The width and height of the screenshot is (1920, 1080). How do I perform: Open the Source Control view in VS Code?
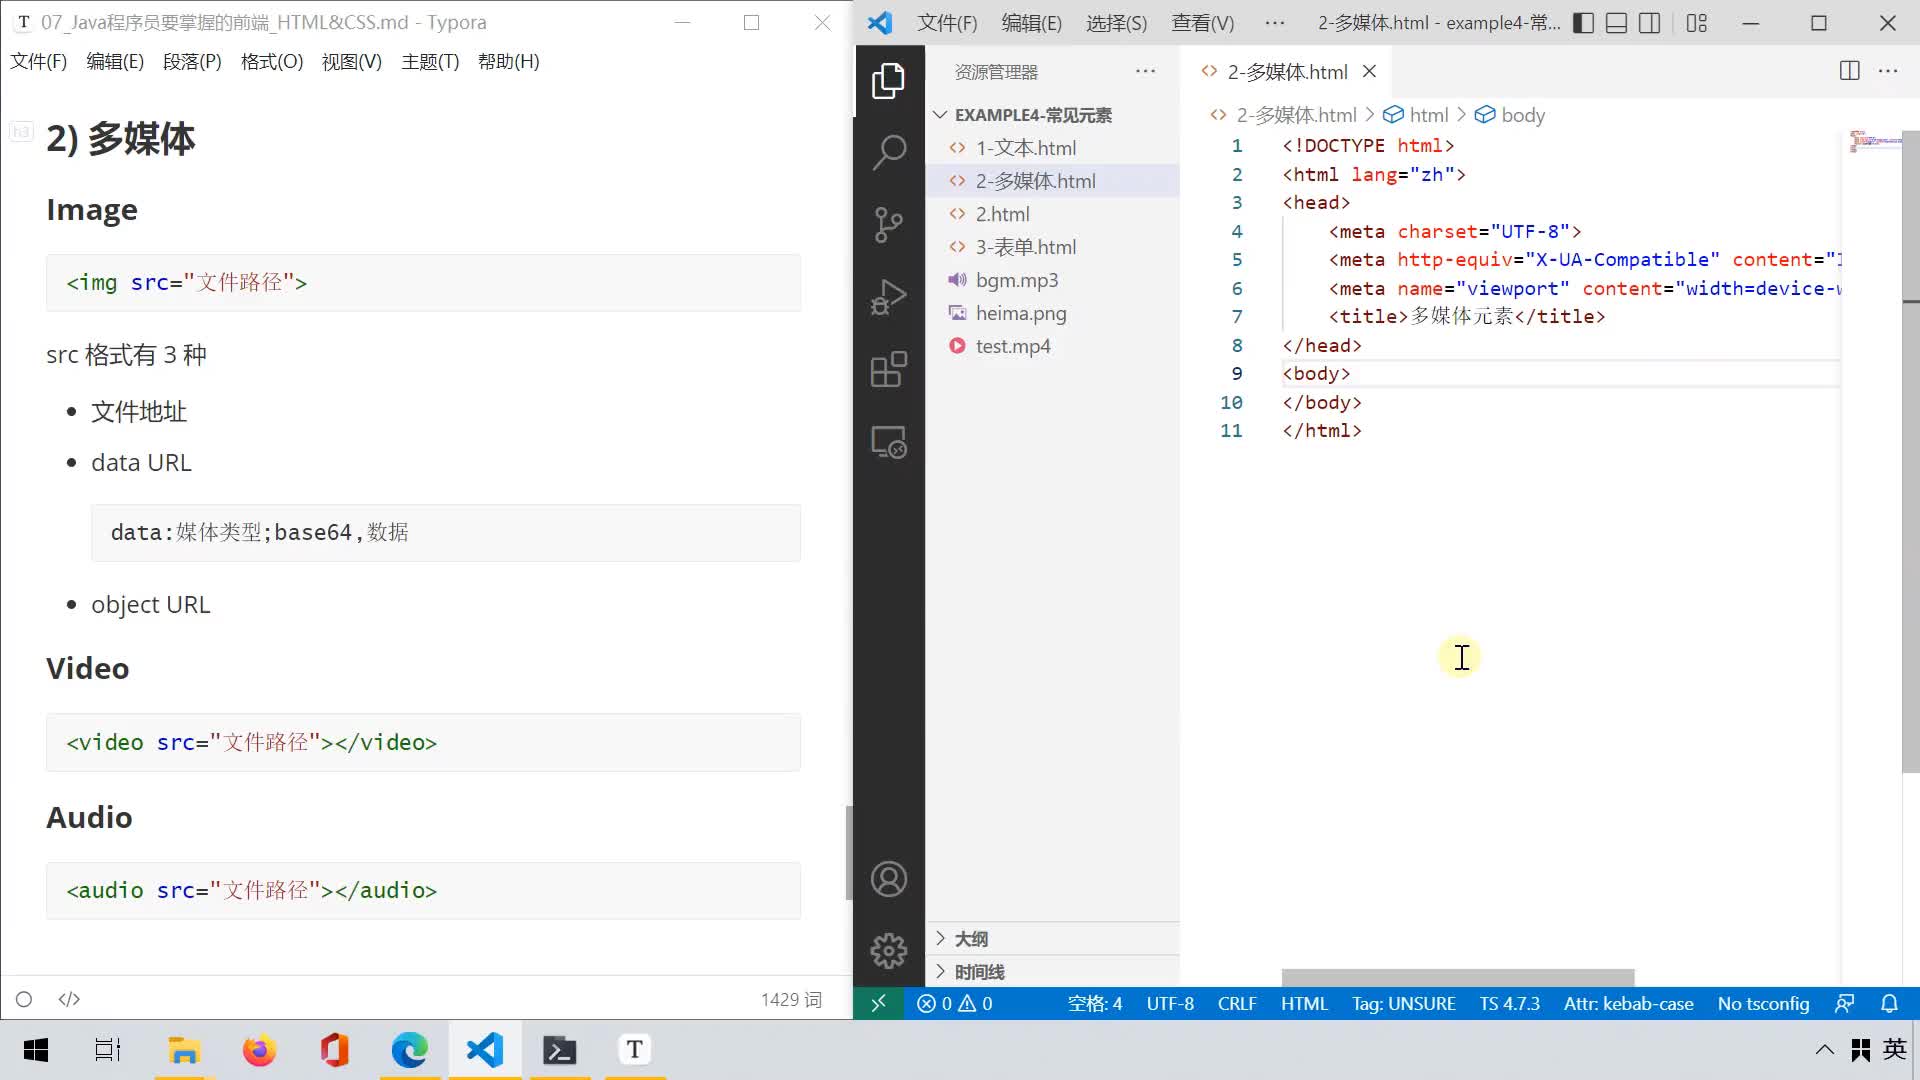coord(888,225)
